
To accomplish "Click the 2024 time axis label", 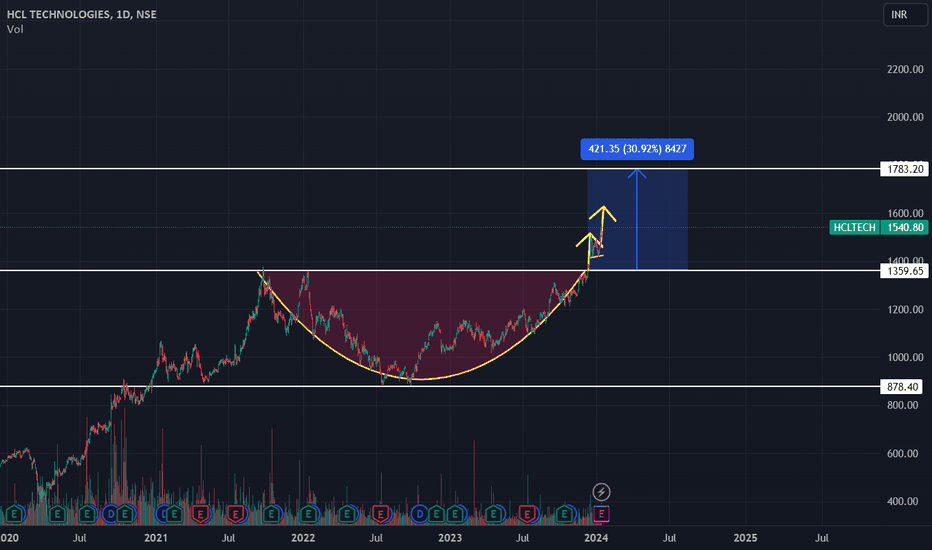I will click(x=596, y=538).
